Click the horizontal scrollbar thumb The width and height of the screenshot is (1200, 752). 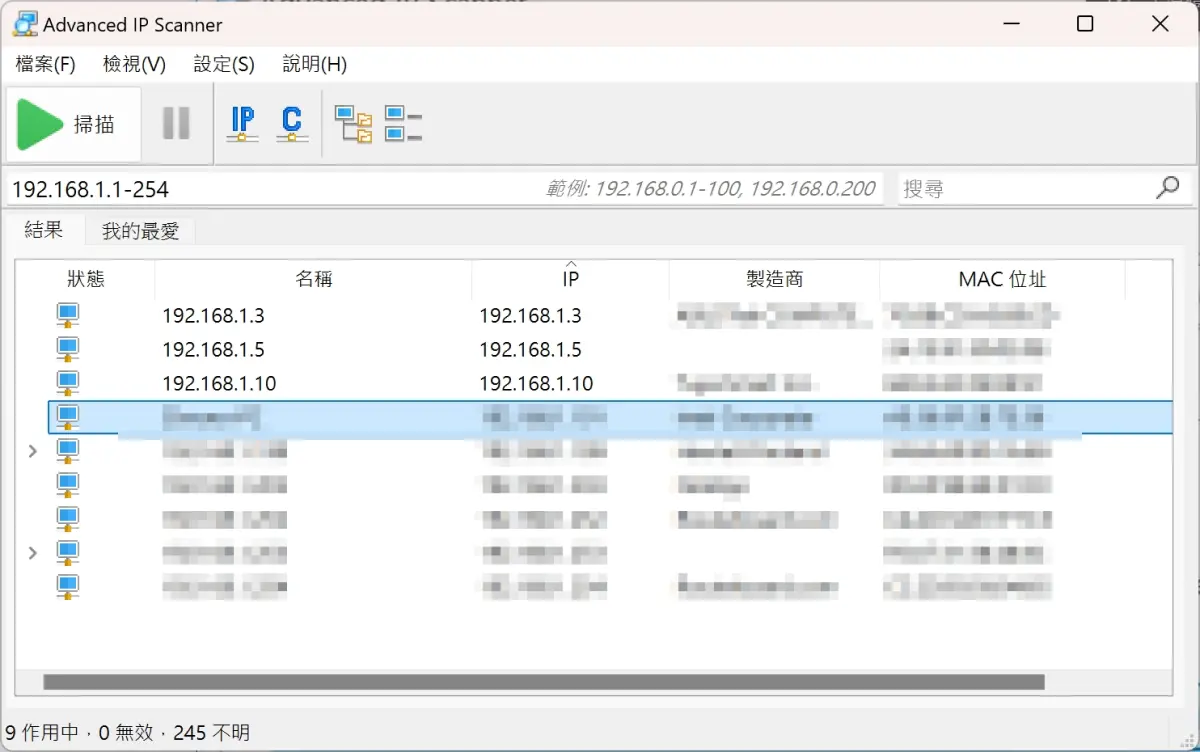coord(544,682)
